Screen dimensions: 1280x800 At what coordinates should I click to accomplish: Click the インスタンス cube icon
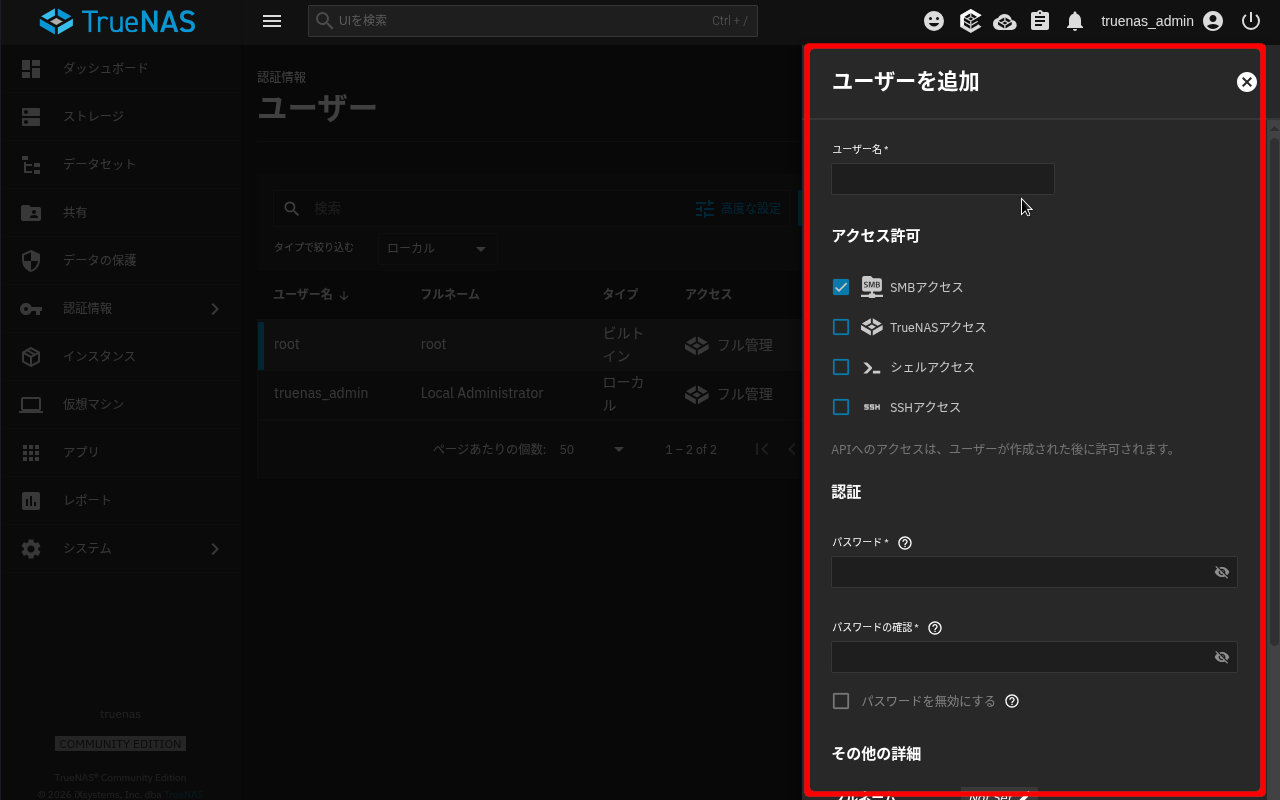click(x=31, y=356)
